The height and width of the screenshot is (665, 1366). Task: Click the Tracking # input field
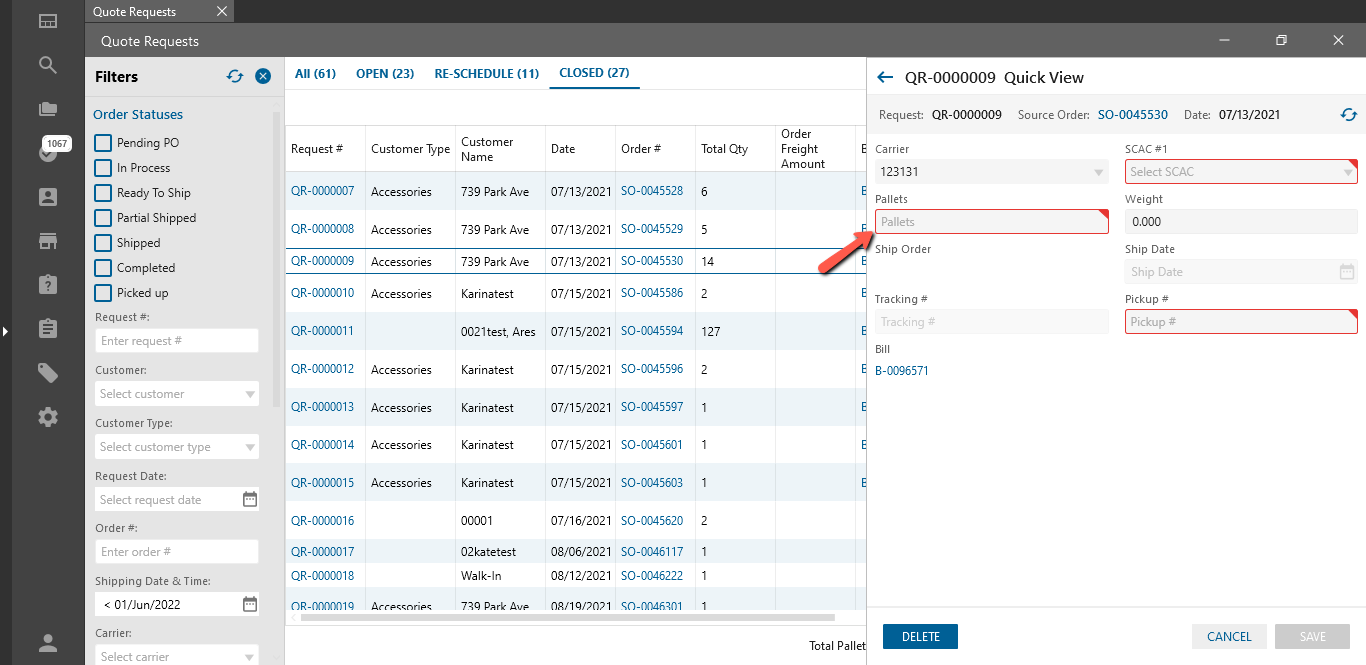[x=992, y=322]
